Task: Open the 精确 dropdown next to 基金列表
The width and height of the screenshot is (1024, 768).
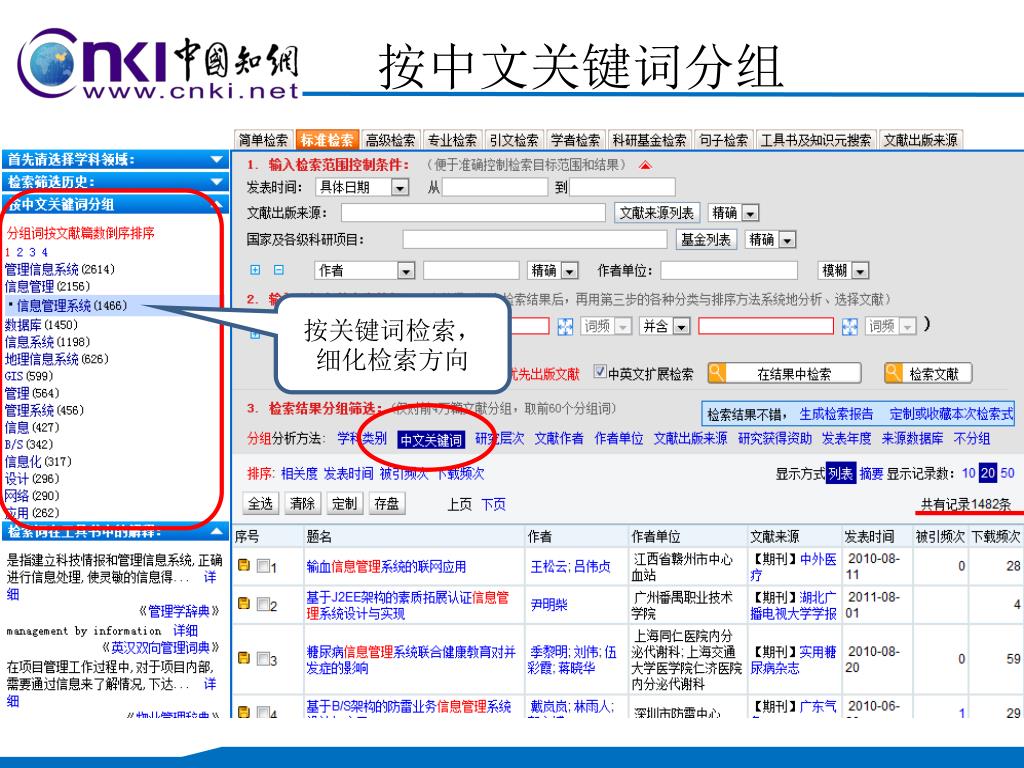Action: pyautogui.click(x=787, y=240)
